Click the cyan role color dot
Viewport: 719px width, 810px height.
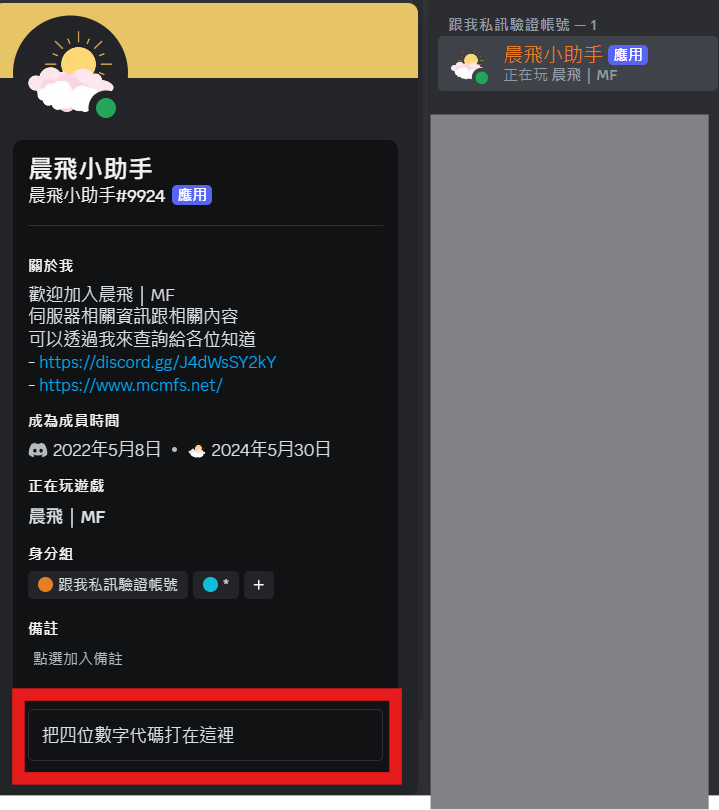click(210, 584)
